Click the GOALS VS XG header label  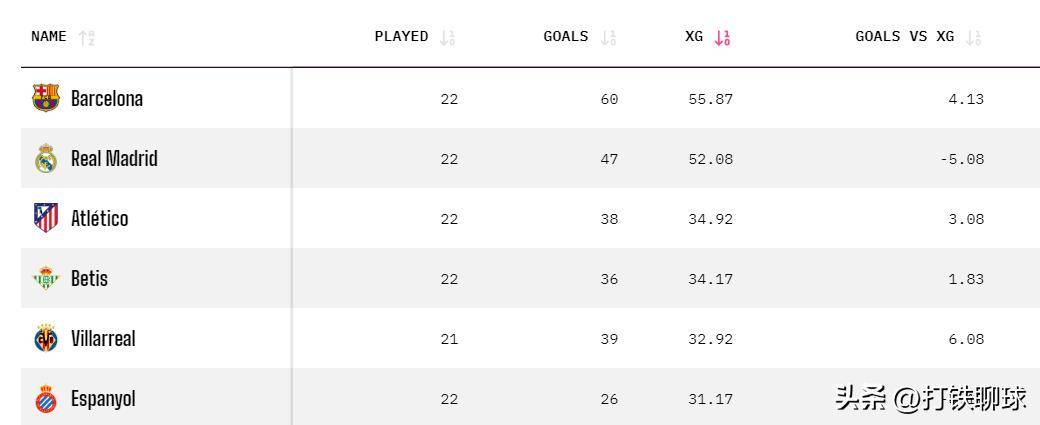(905, 37)
